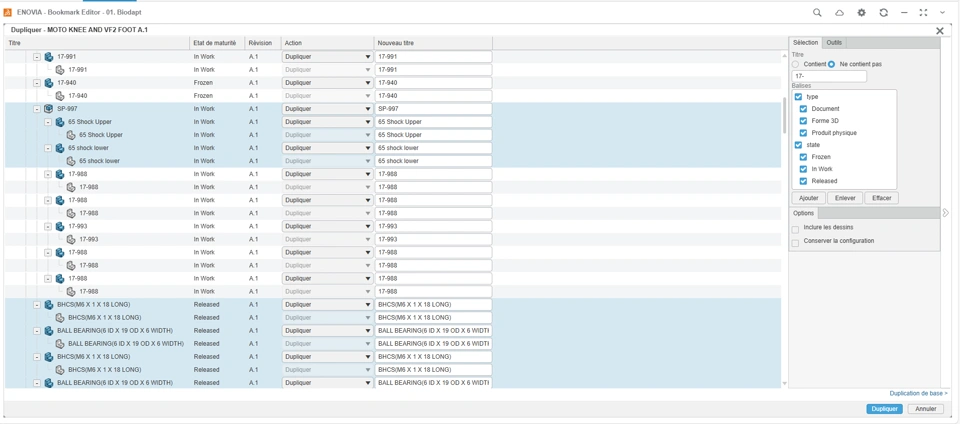Viewport: 960px width, 424px height.
Task: Click the Effacer button
Action: [x=882, y=198]
